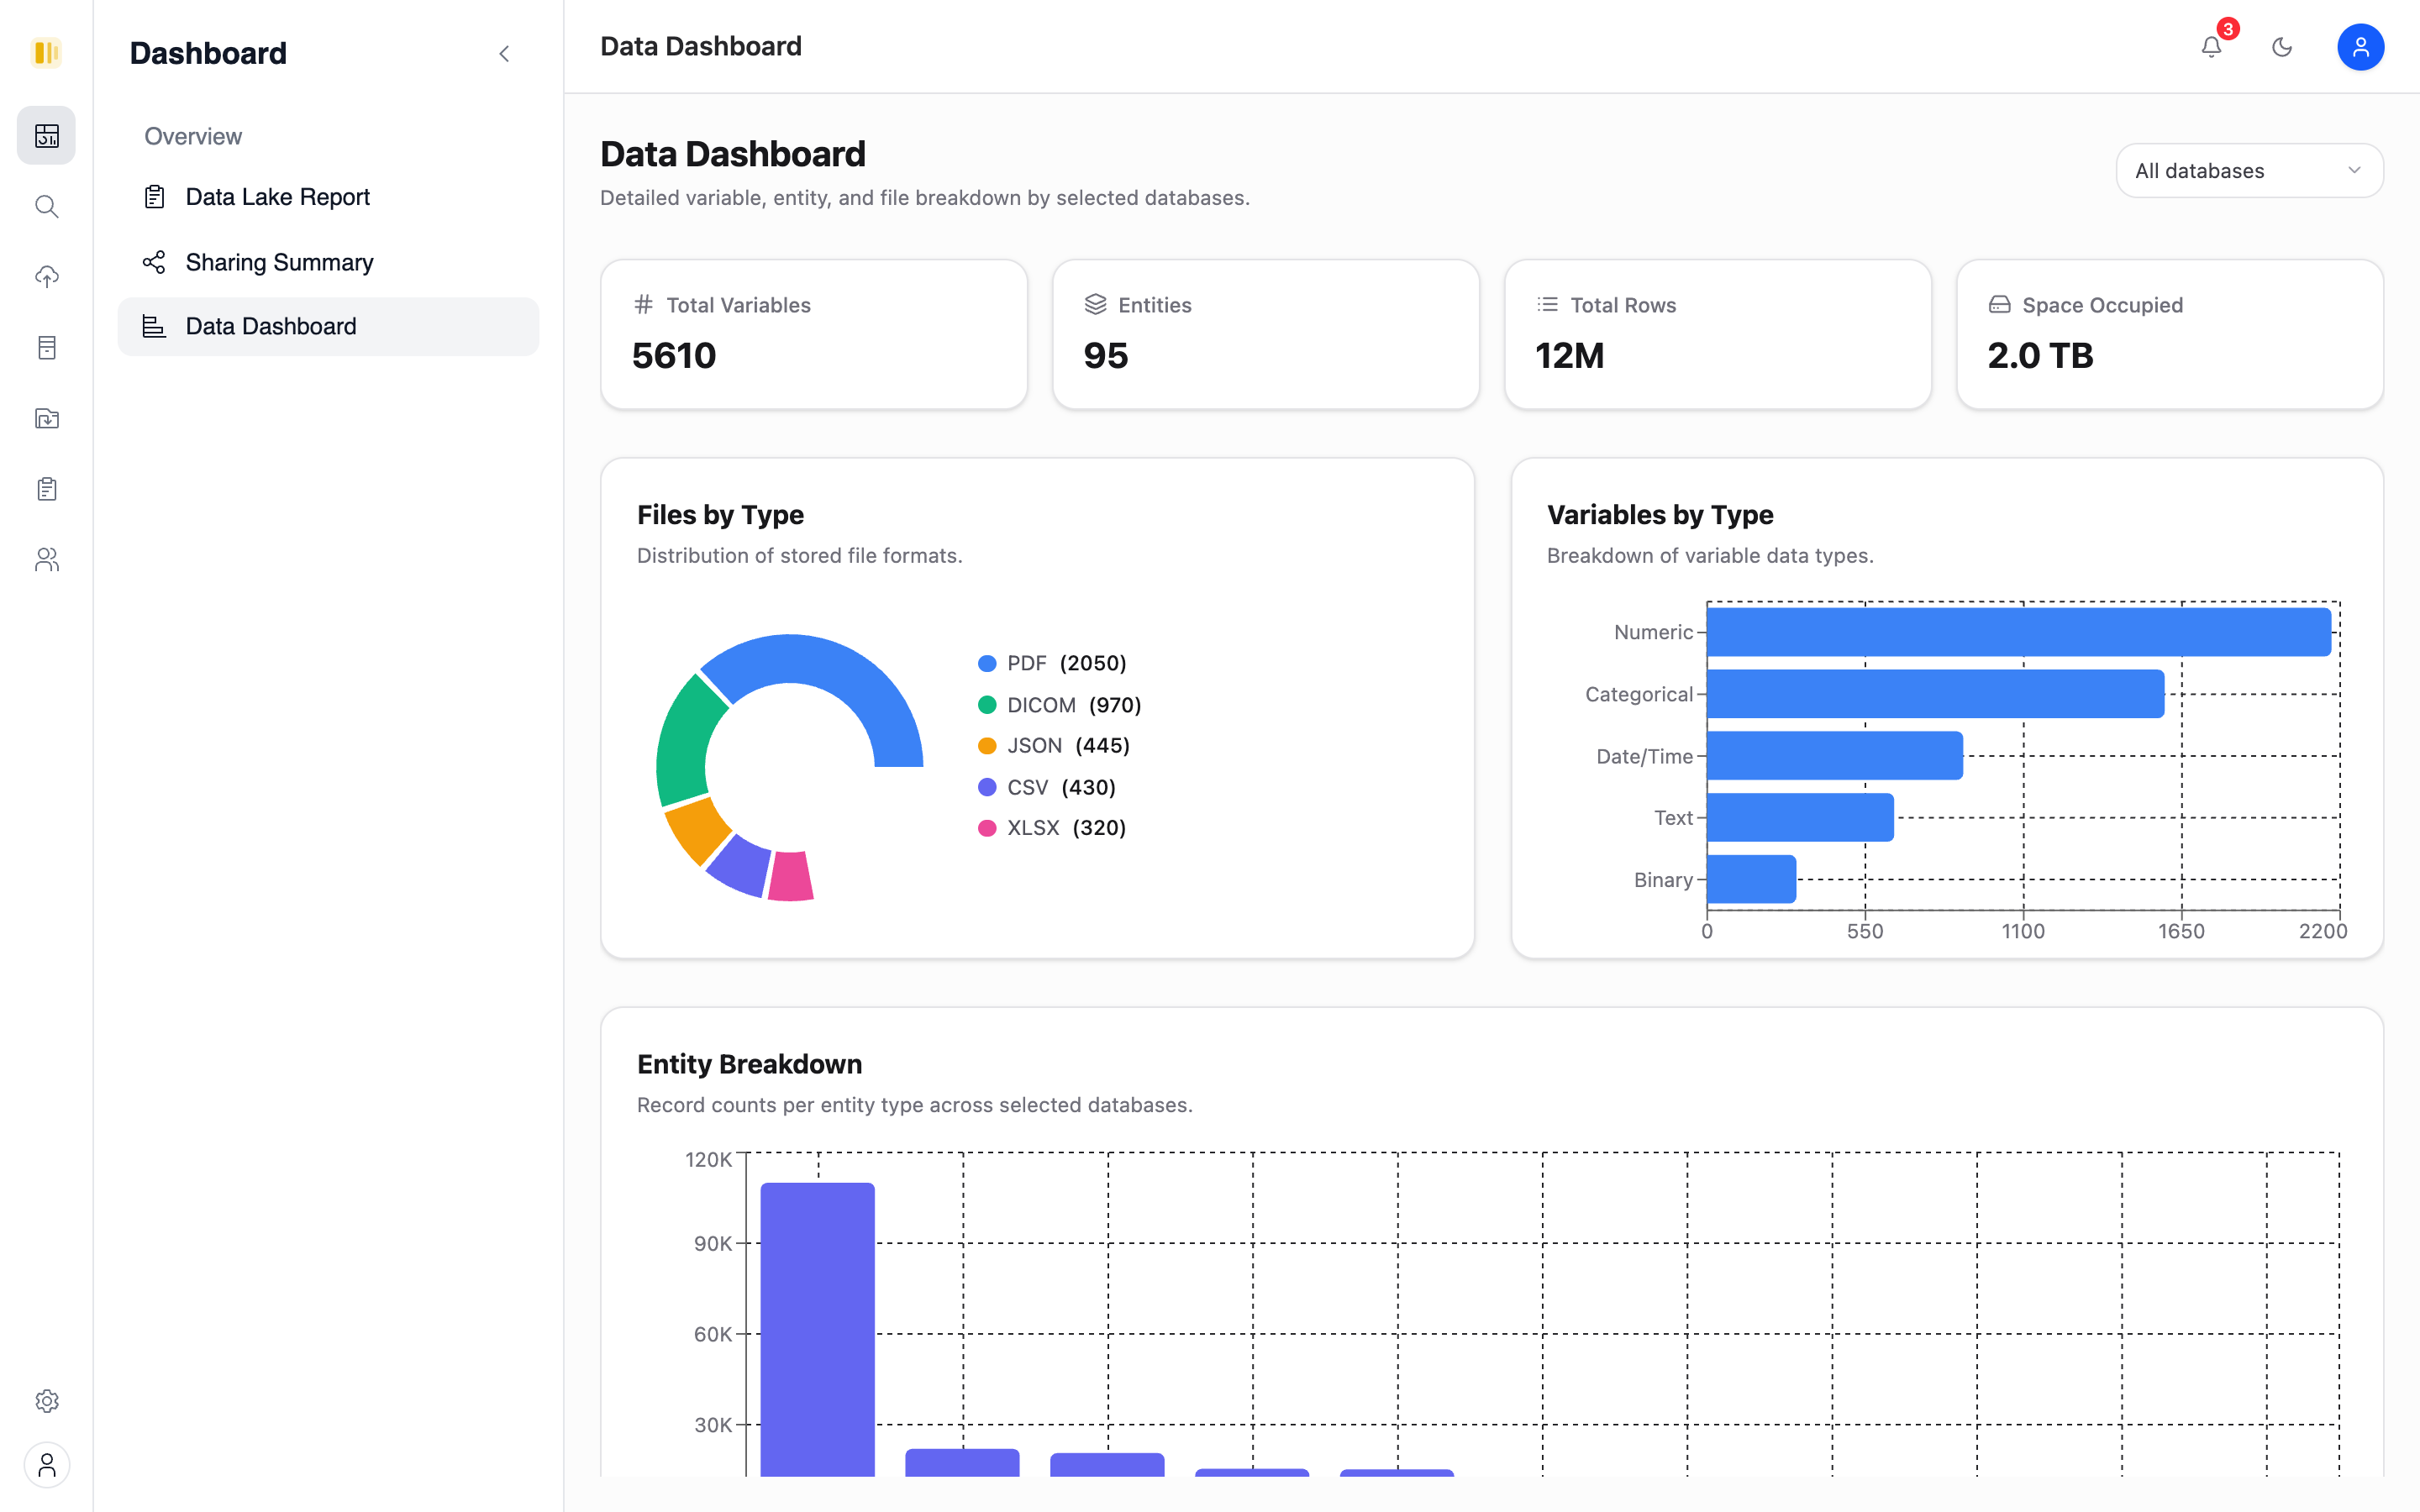Screen dimensions: 2420x1512
Task: Click the CSV (430) legend entry
Action: pyautogui.click(x=1047, y=787)
